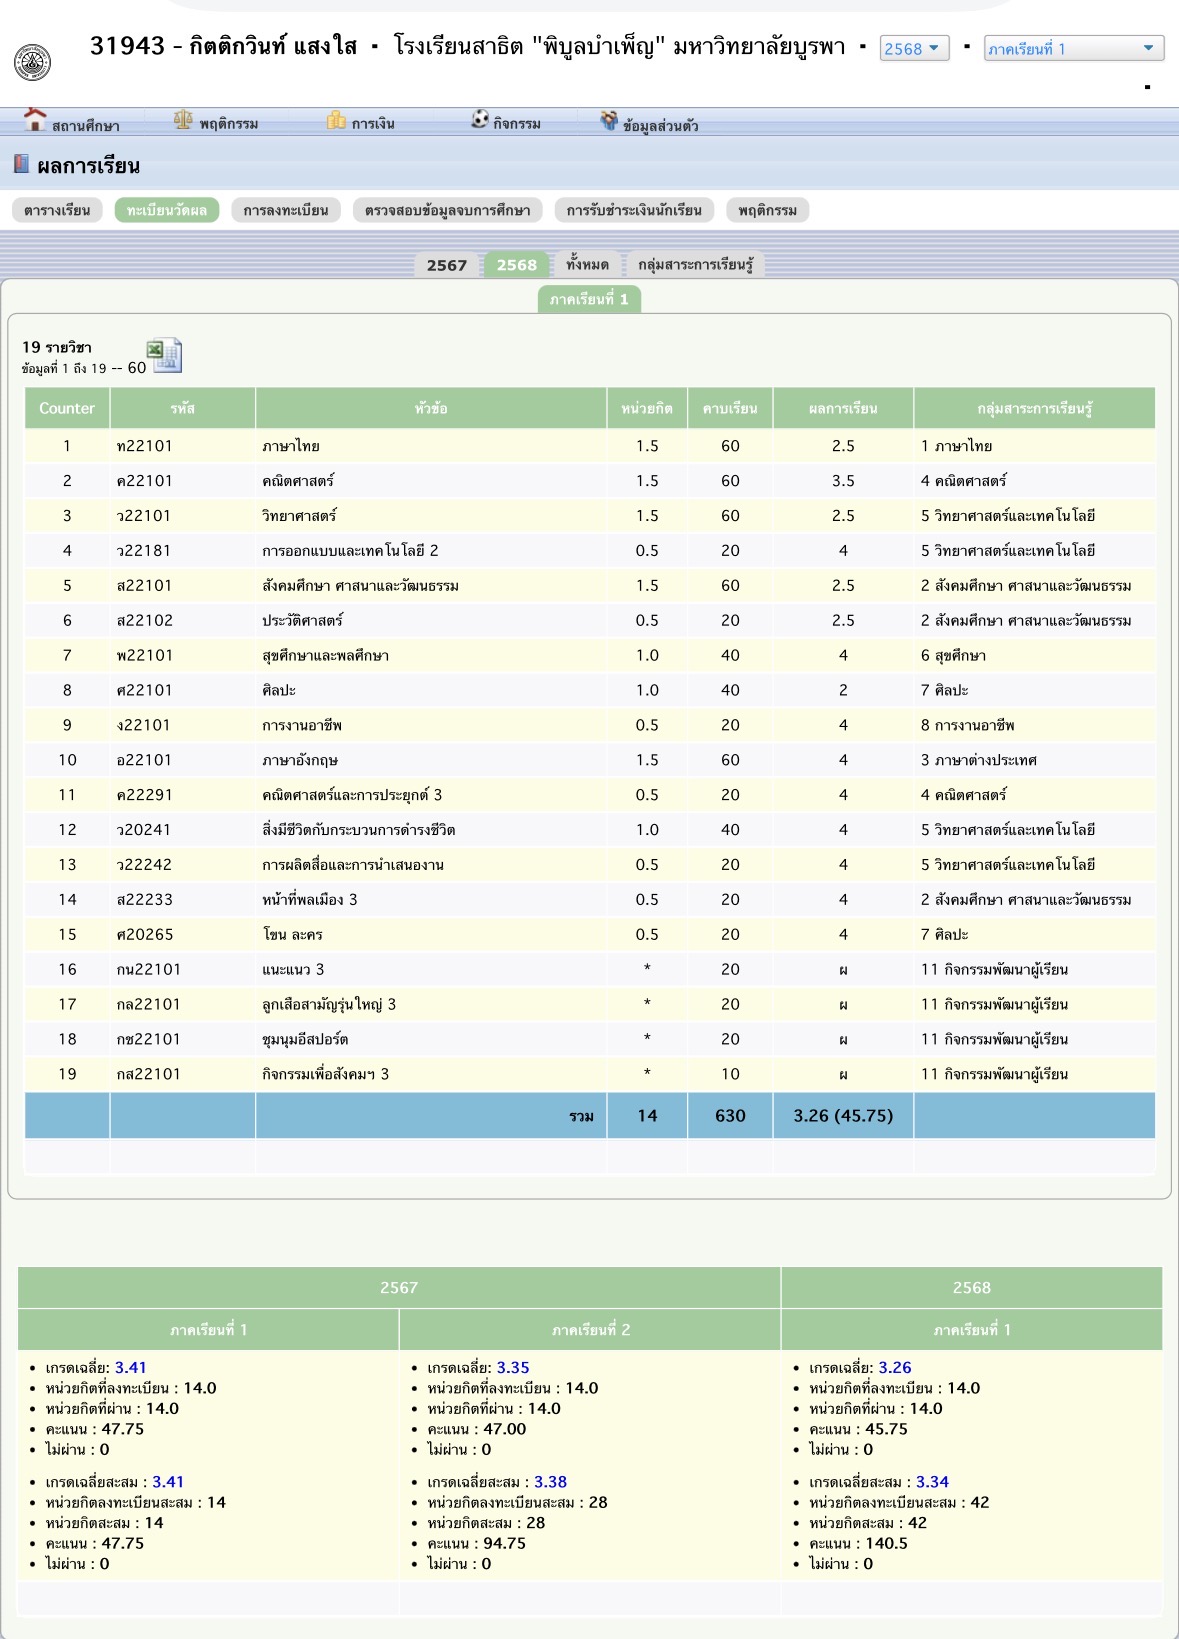Switch to the 2567 year tab
This screenshot has width=1179, height=1639.
446,265
